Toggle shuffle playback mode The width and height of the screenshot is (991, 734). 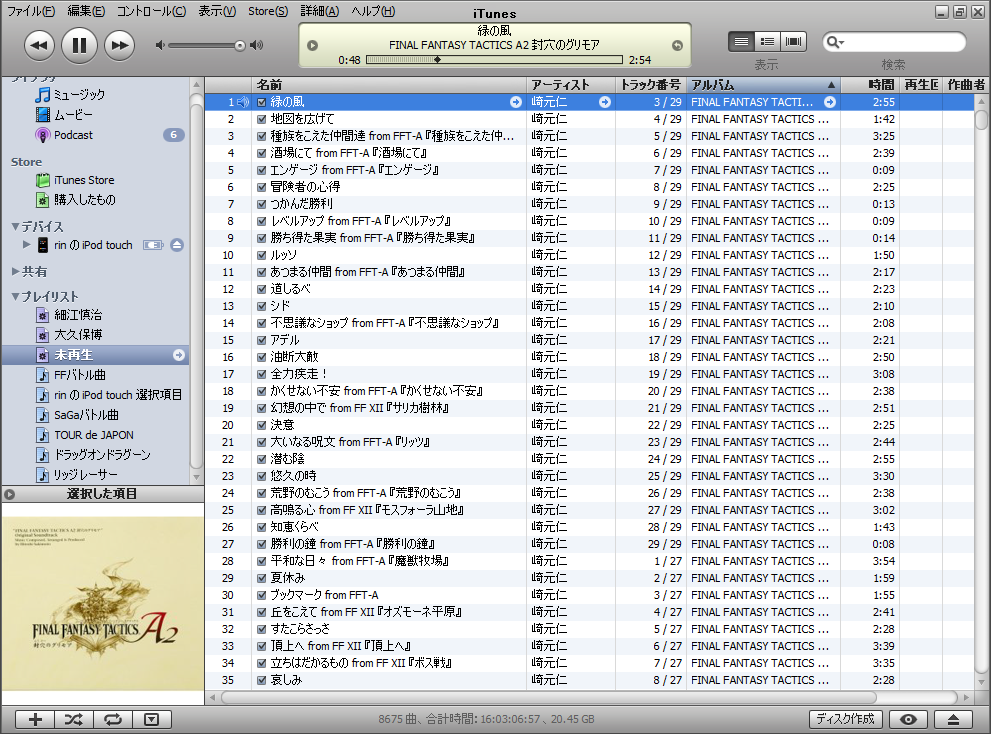point(74,719)
